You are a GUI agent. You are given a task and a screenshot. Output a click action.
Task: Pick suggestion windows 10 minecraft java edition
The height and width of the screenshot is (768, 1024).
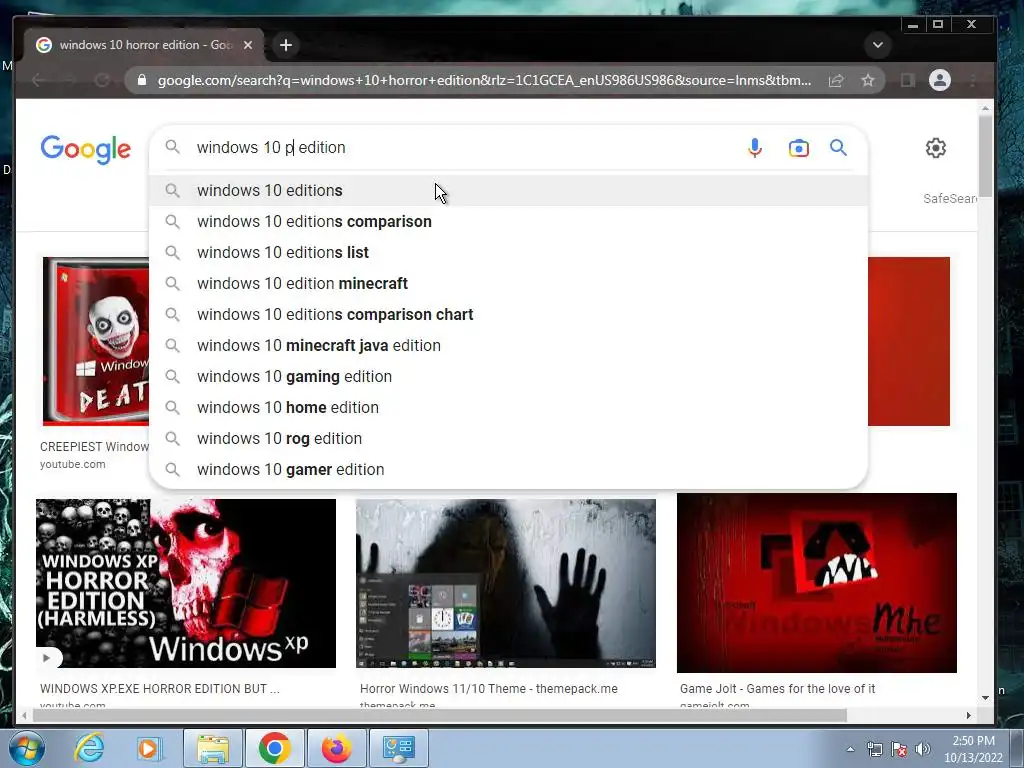(508, 345)
